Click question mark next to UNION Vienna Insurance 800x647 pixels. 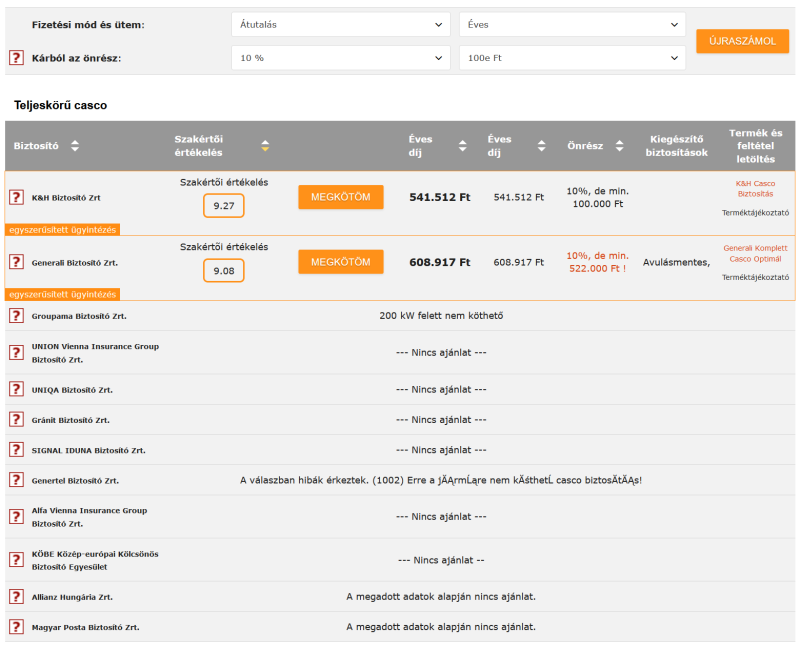click(x=16, y=352)
